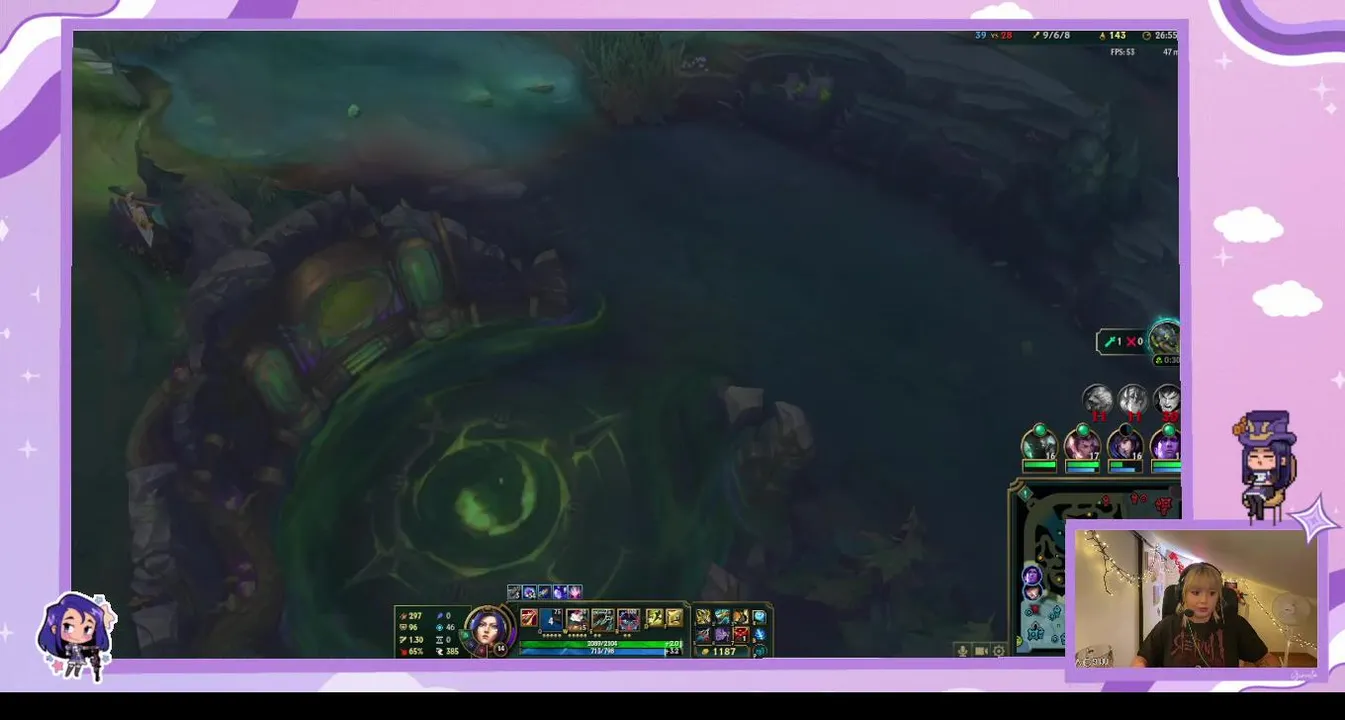Screen dimensions: 1345x720
Task: Click the game timer 26:55
Action: [1160, 36]
